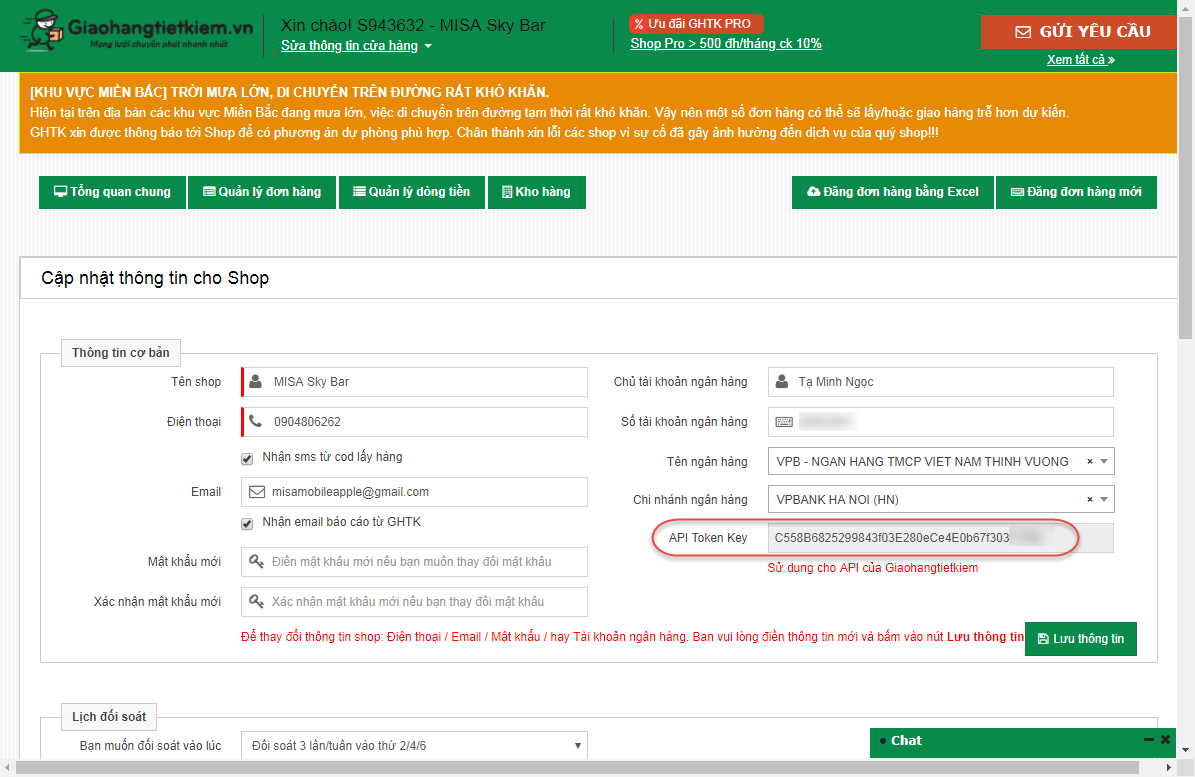
Task: Click Xác nhận mật khẩu mới field
Action: 415,602
